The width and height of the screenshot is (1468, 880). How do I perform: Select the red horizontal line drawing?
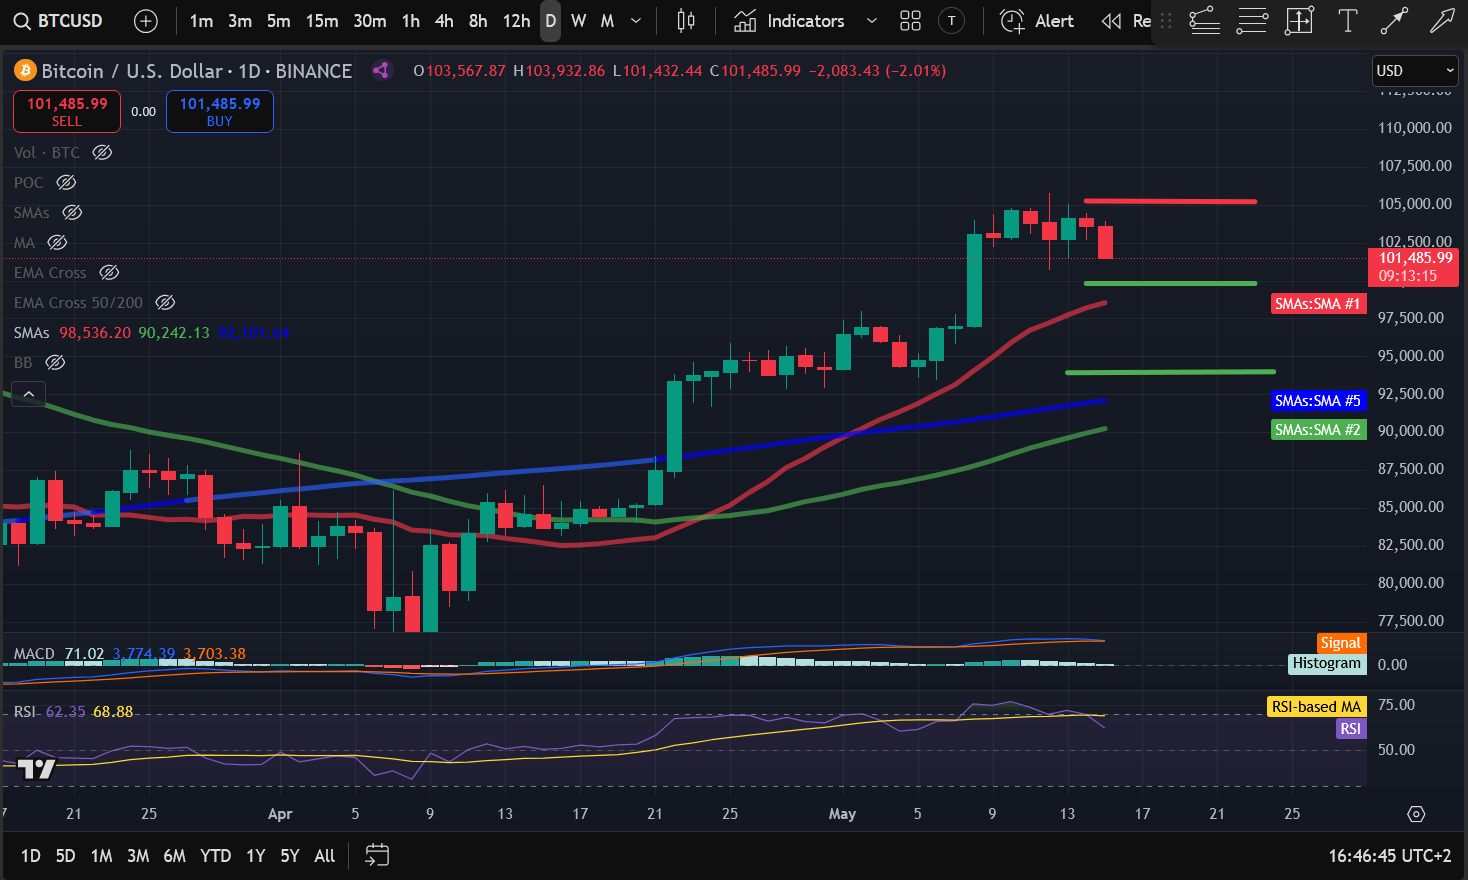click(1170, 201)
